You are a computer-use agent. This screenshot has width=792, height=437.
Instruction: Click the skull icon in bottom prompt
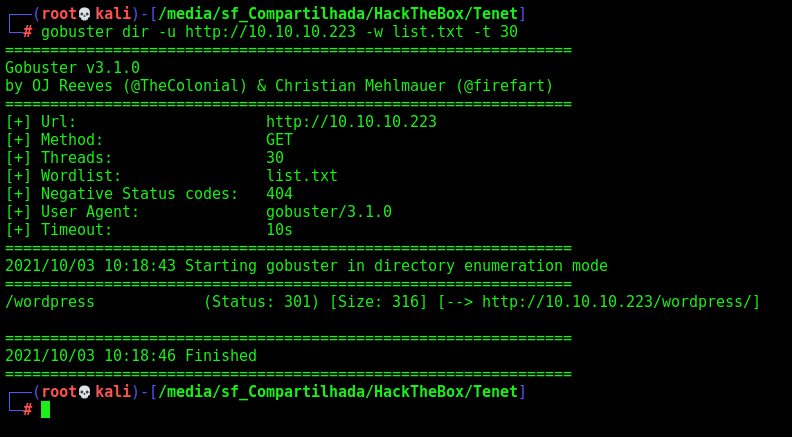[85, 392]
